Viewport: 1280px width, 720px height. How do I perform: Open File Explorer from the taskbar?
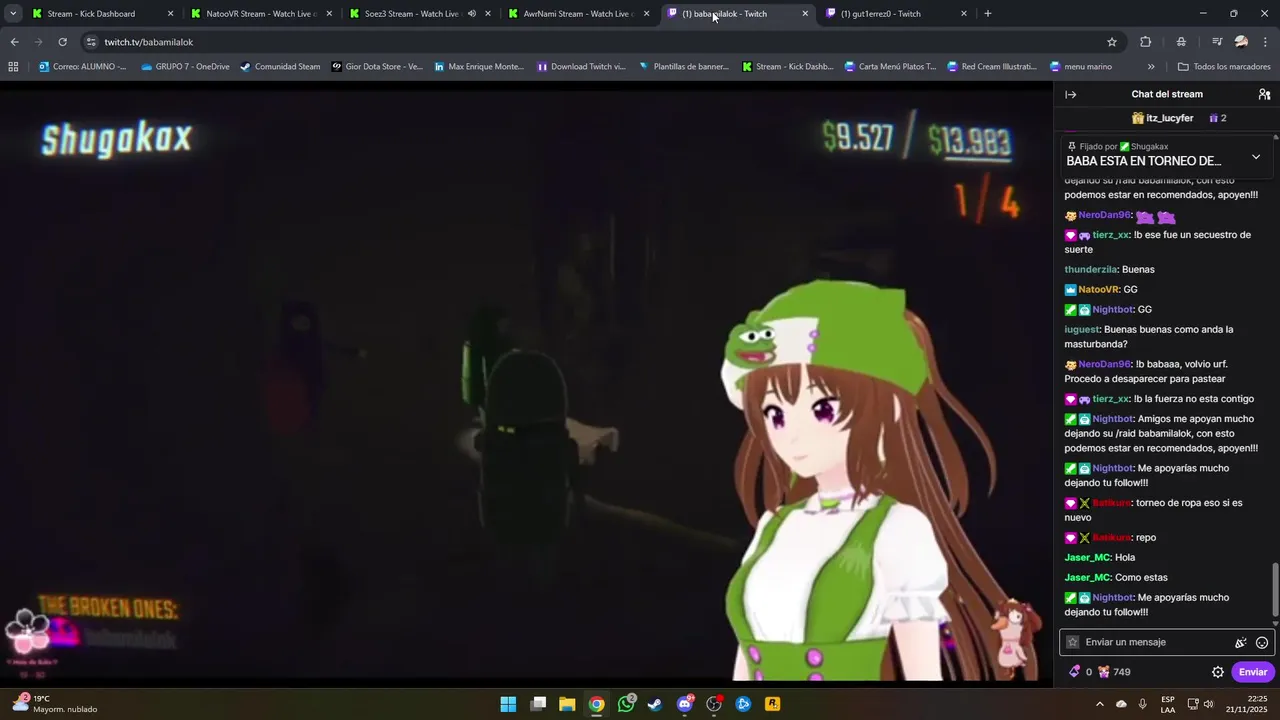coord(567,704)
